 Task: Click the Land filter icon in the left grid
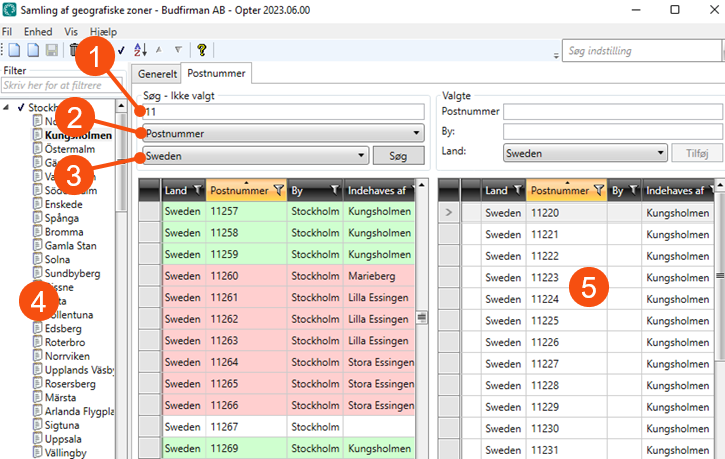197,190
